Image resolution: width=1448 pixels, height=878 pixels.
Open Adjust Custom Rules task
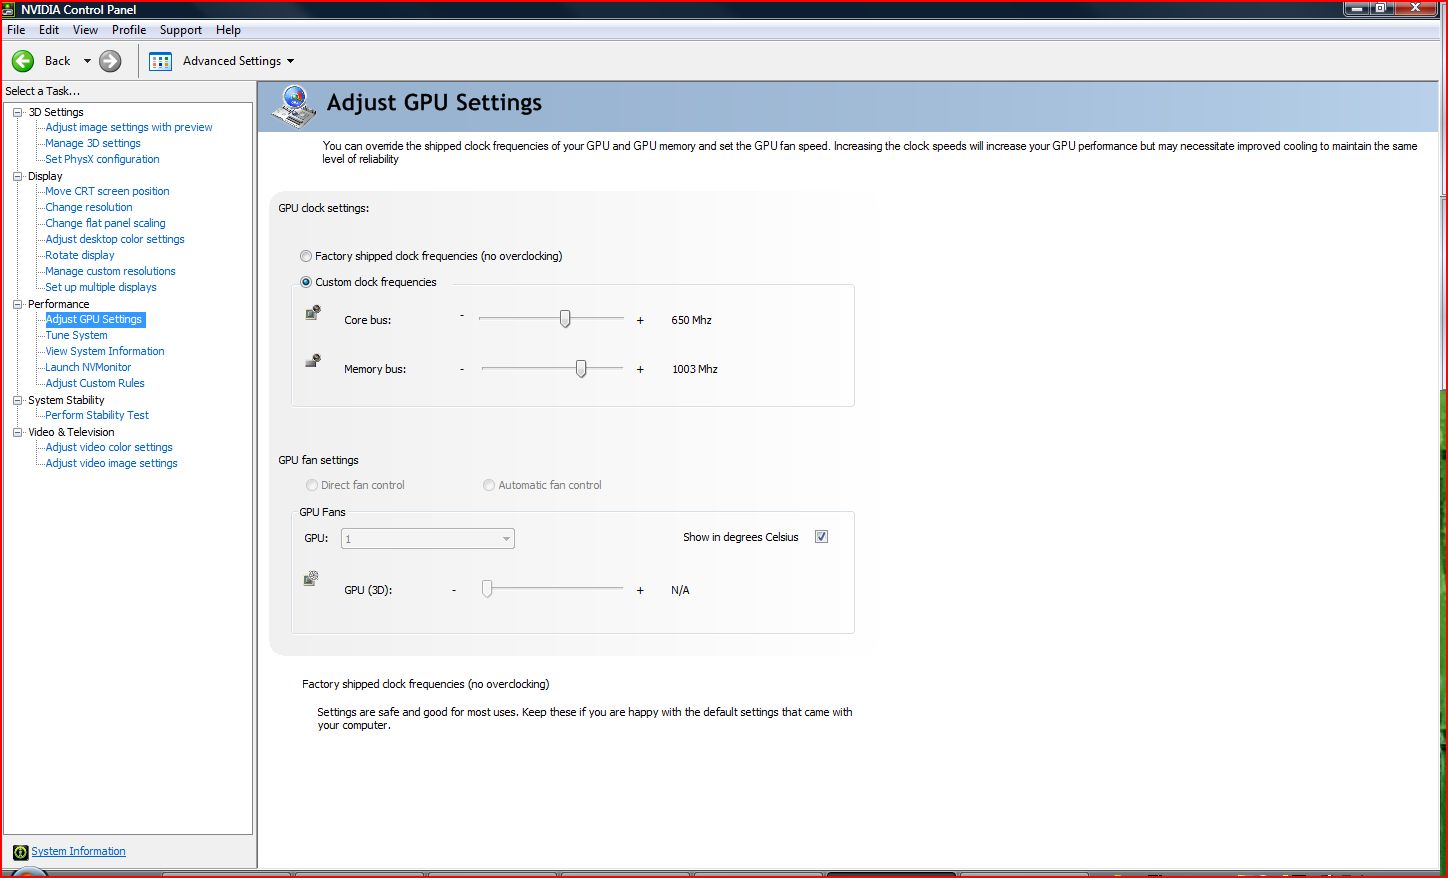(95, 383)
